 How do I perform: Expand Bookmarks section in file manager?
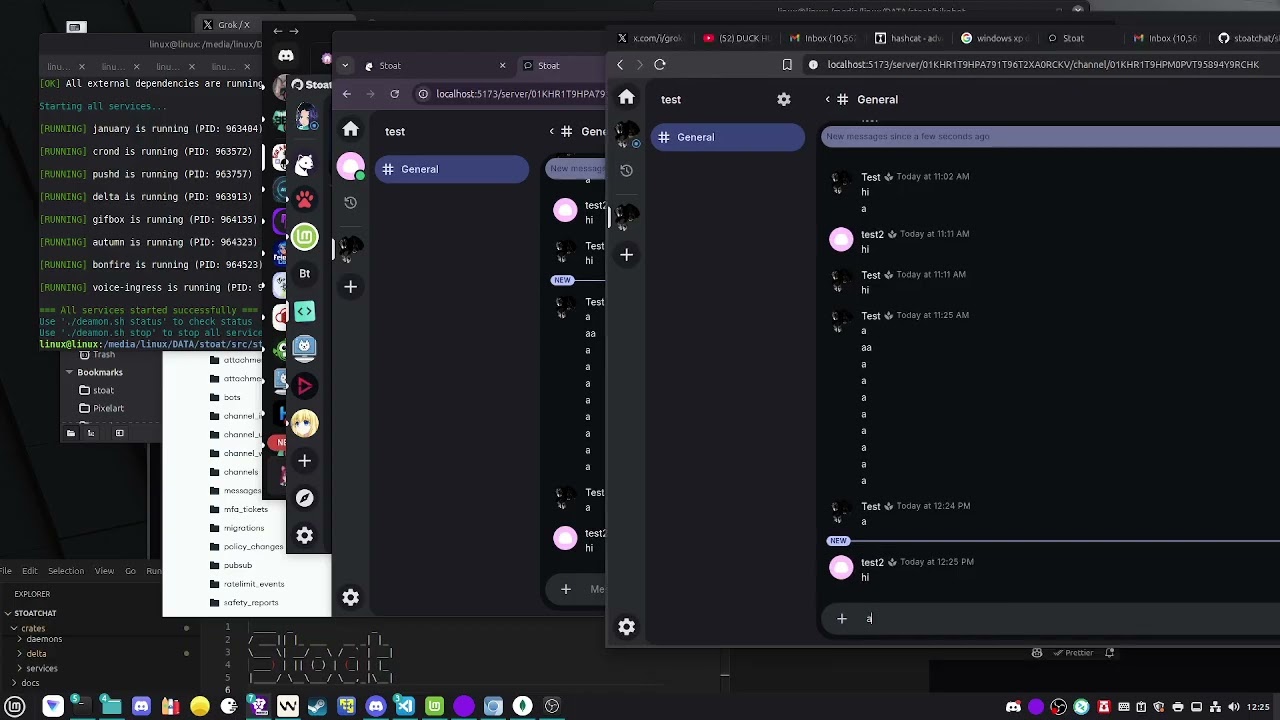click(69, 372)
